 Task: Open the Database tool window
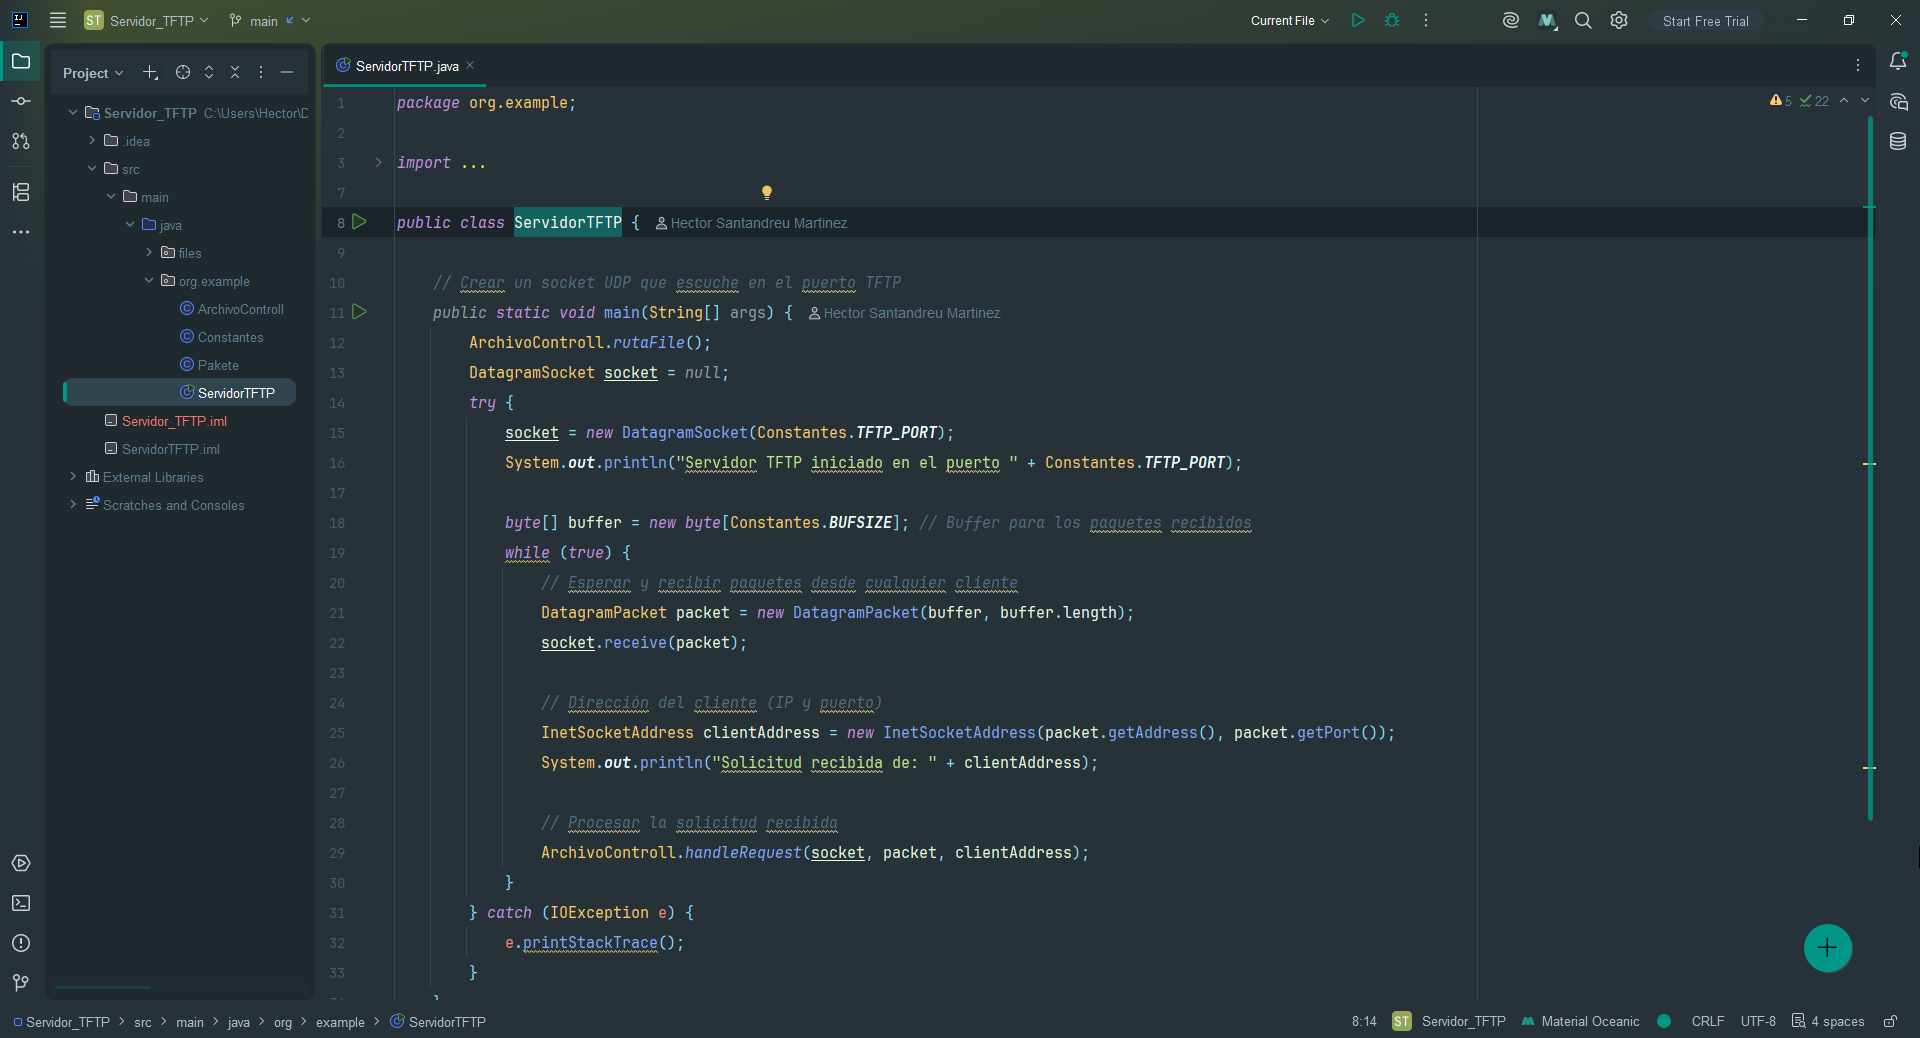tap(1898, 141)
